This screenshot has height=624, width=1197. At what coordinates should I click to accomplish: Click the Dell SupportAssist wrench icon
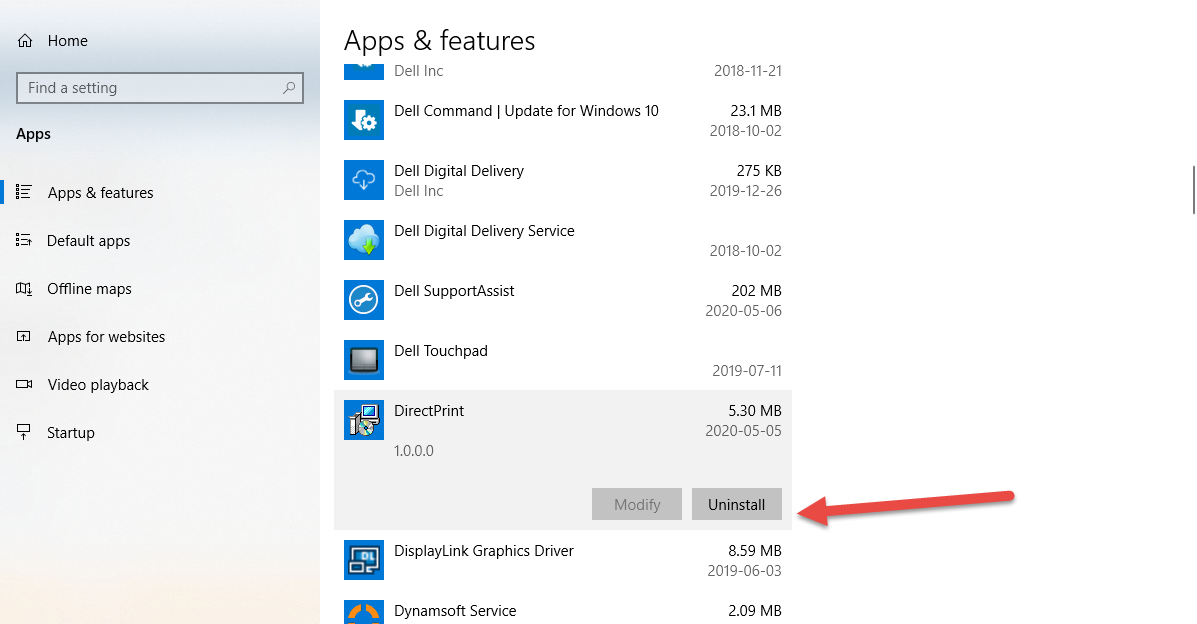point(363,300)
